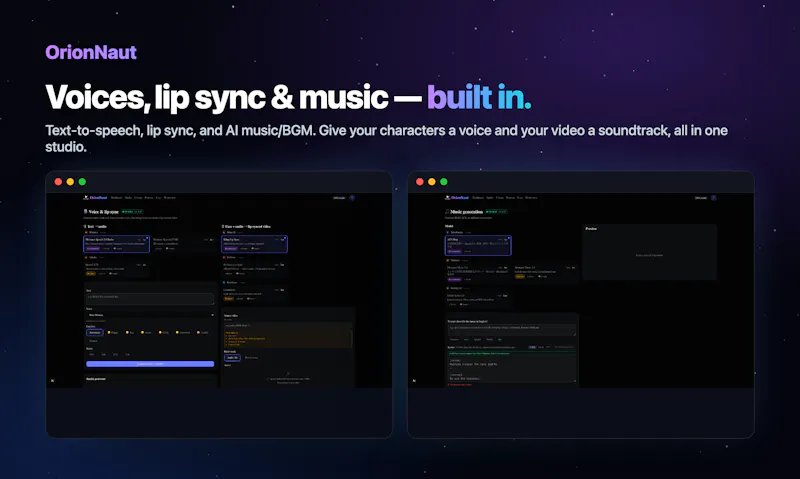The image size is (800, 479).
Task: Focus the lyrics text area in music window
Action: tap(512, 369)
